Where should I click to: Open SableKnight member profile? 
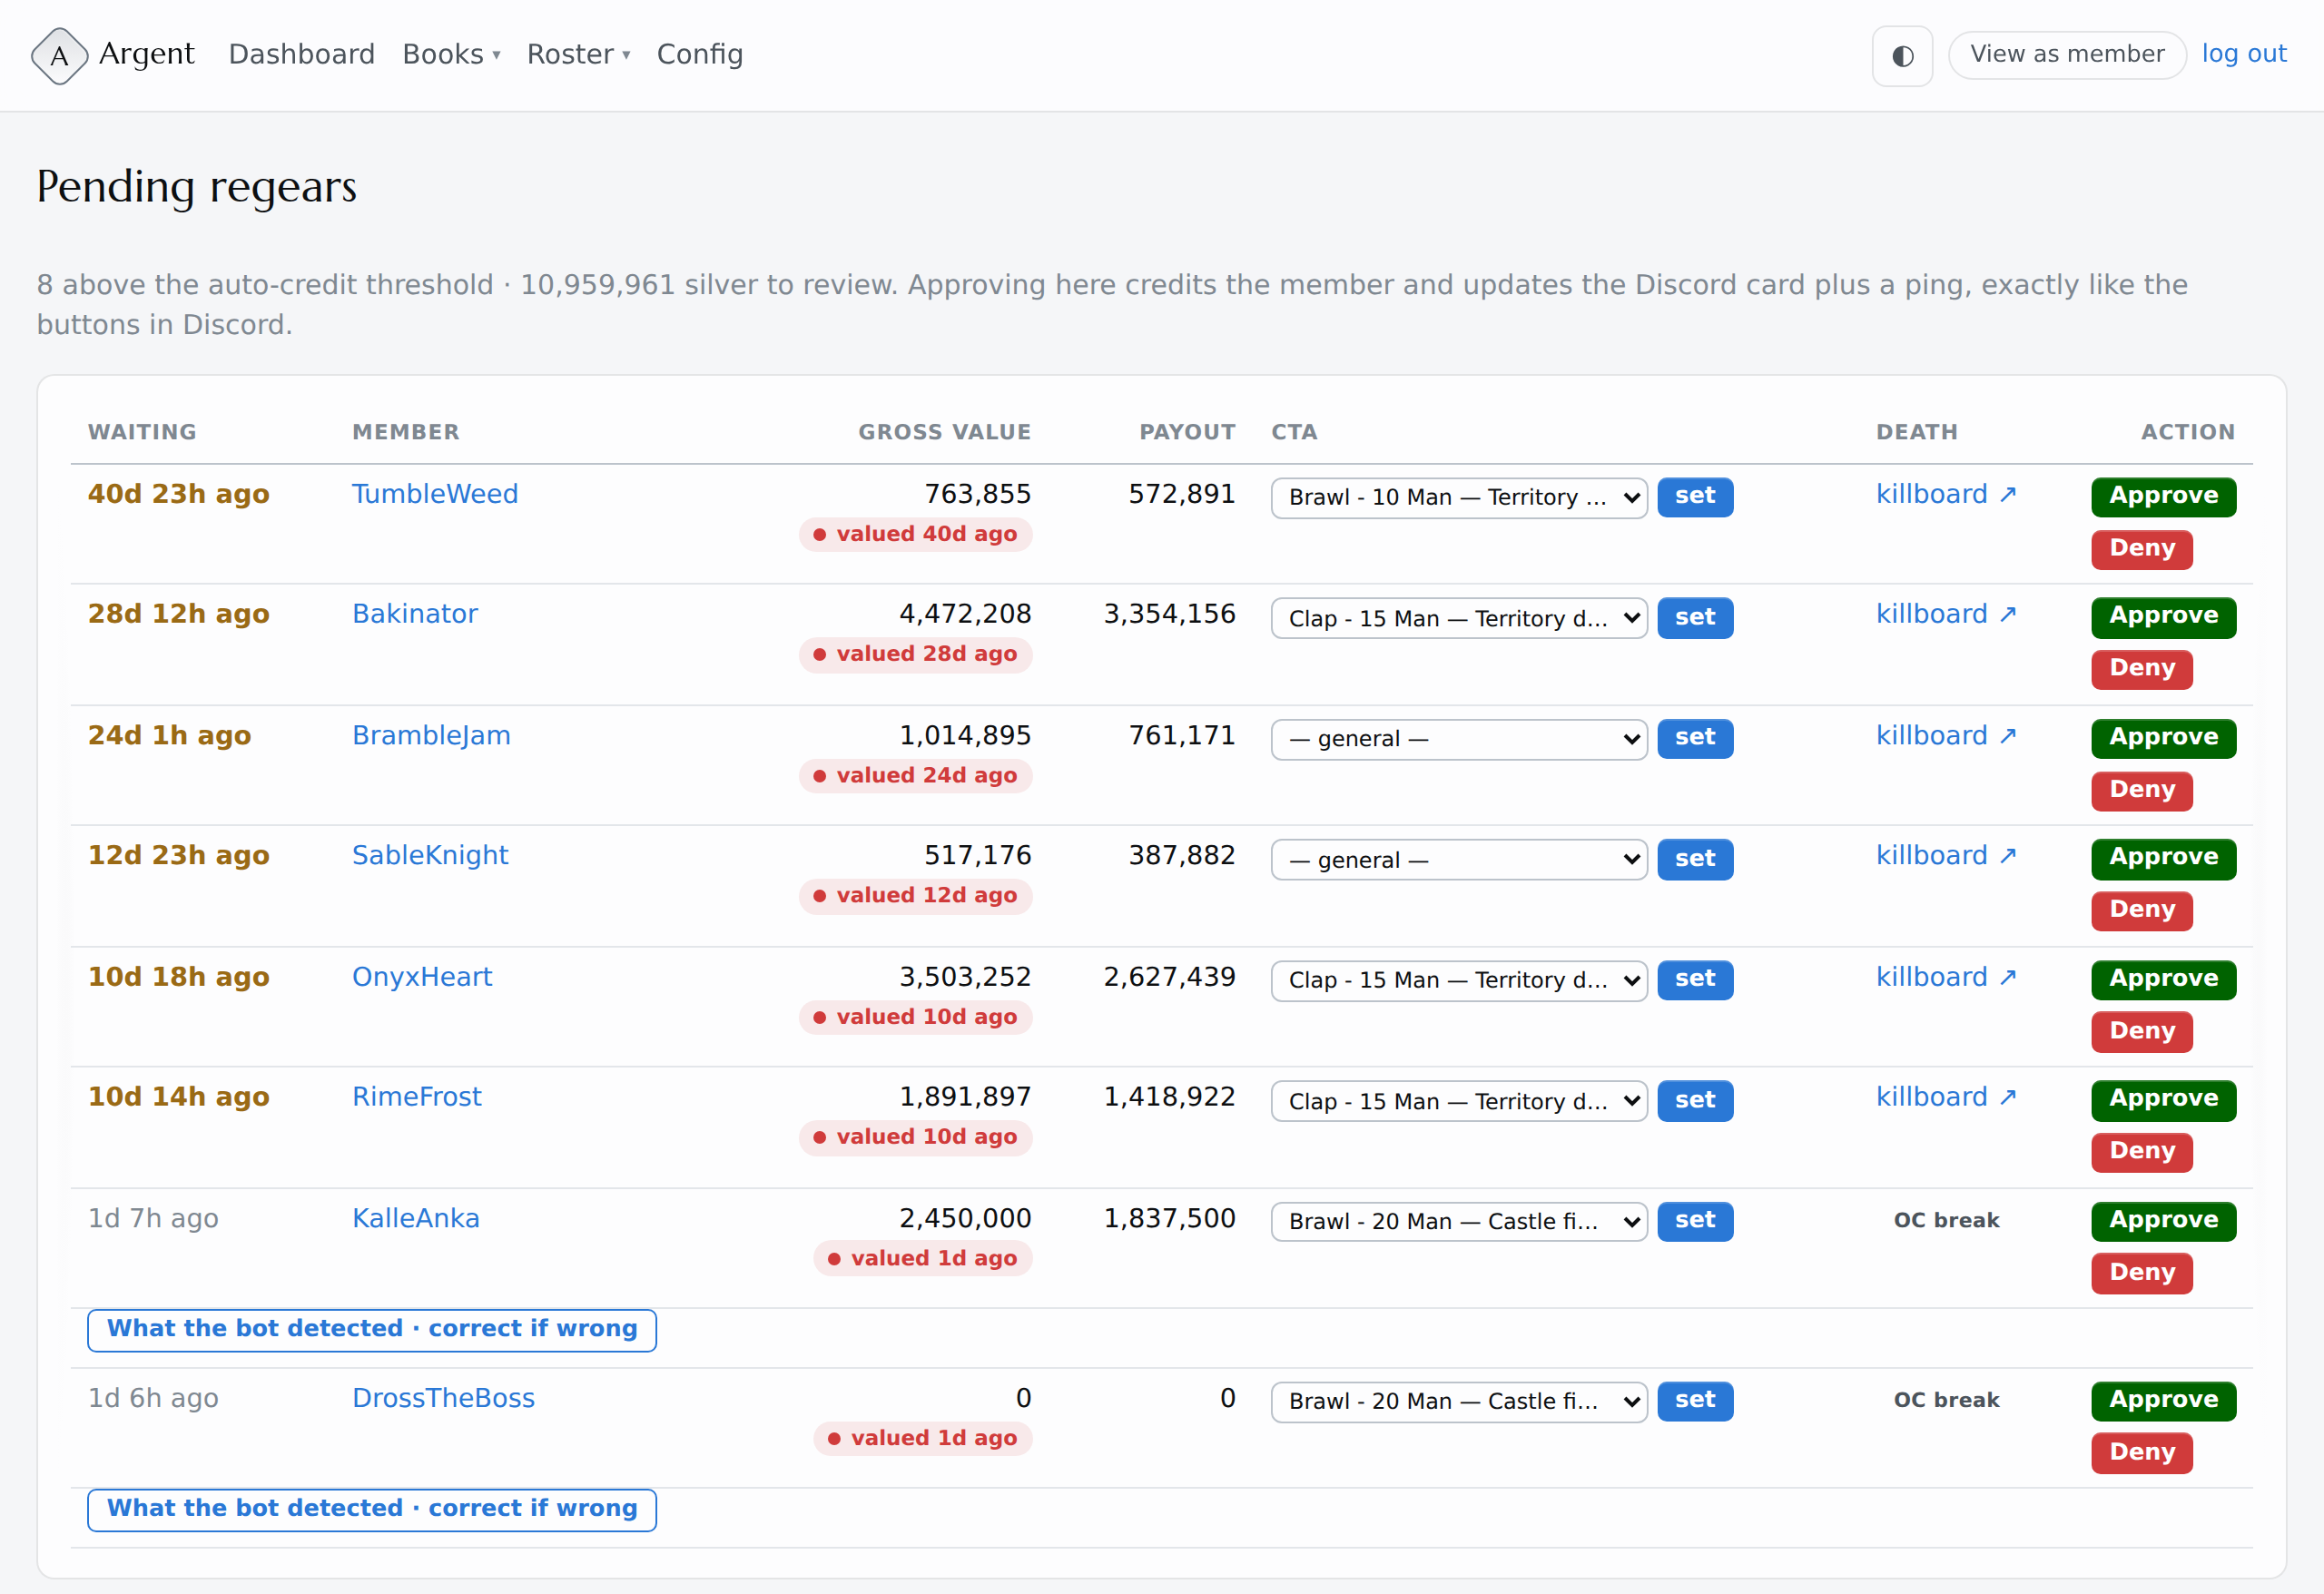tap(430, 856)
